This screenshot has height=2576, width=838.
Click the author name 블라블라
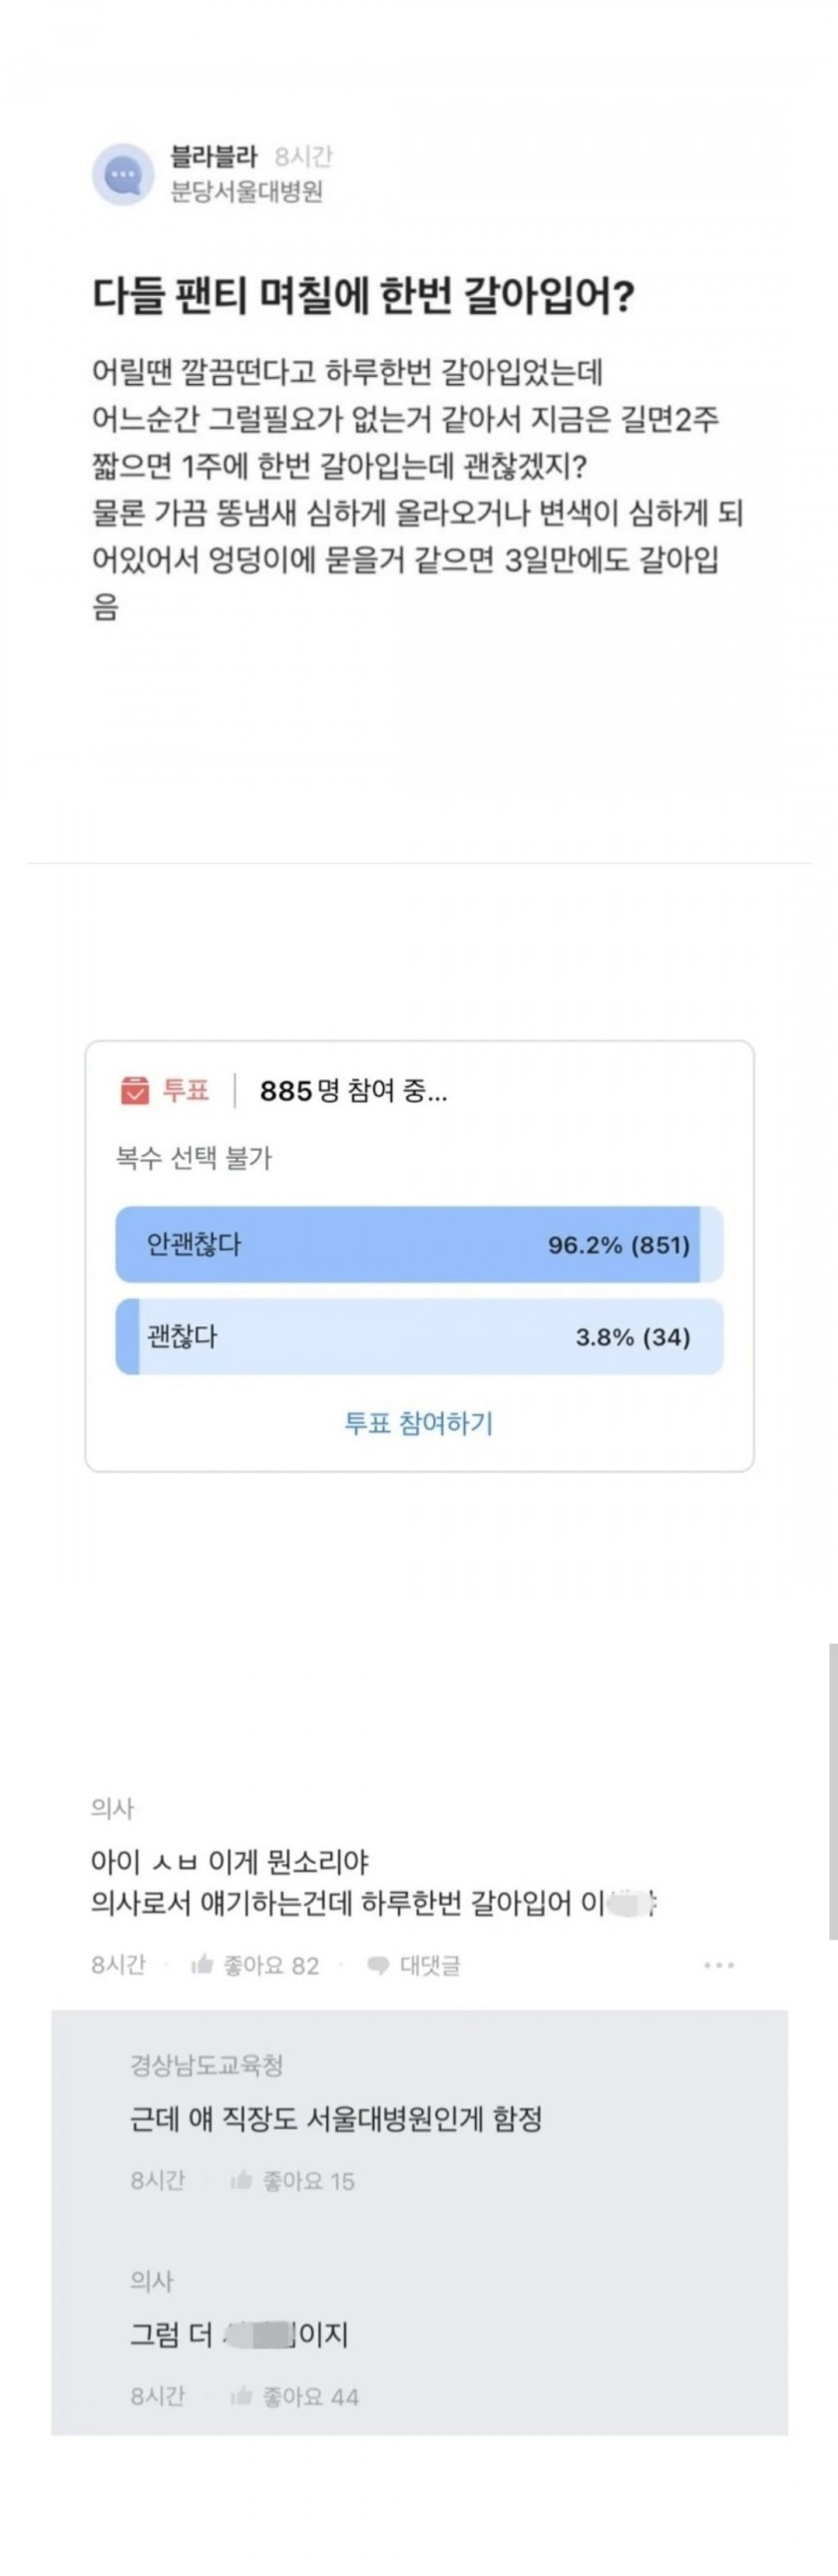pos(214,156)
